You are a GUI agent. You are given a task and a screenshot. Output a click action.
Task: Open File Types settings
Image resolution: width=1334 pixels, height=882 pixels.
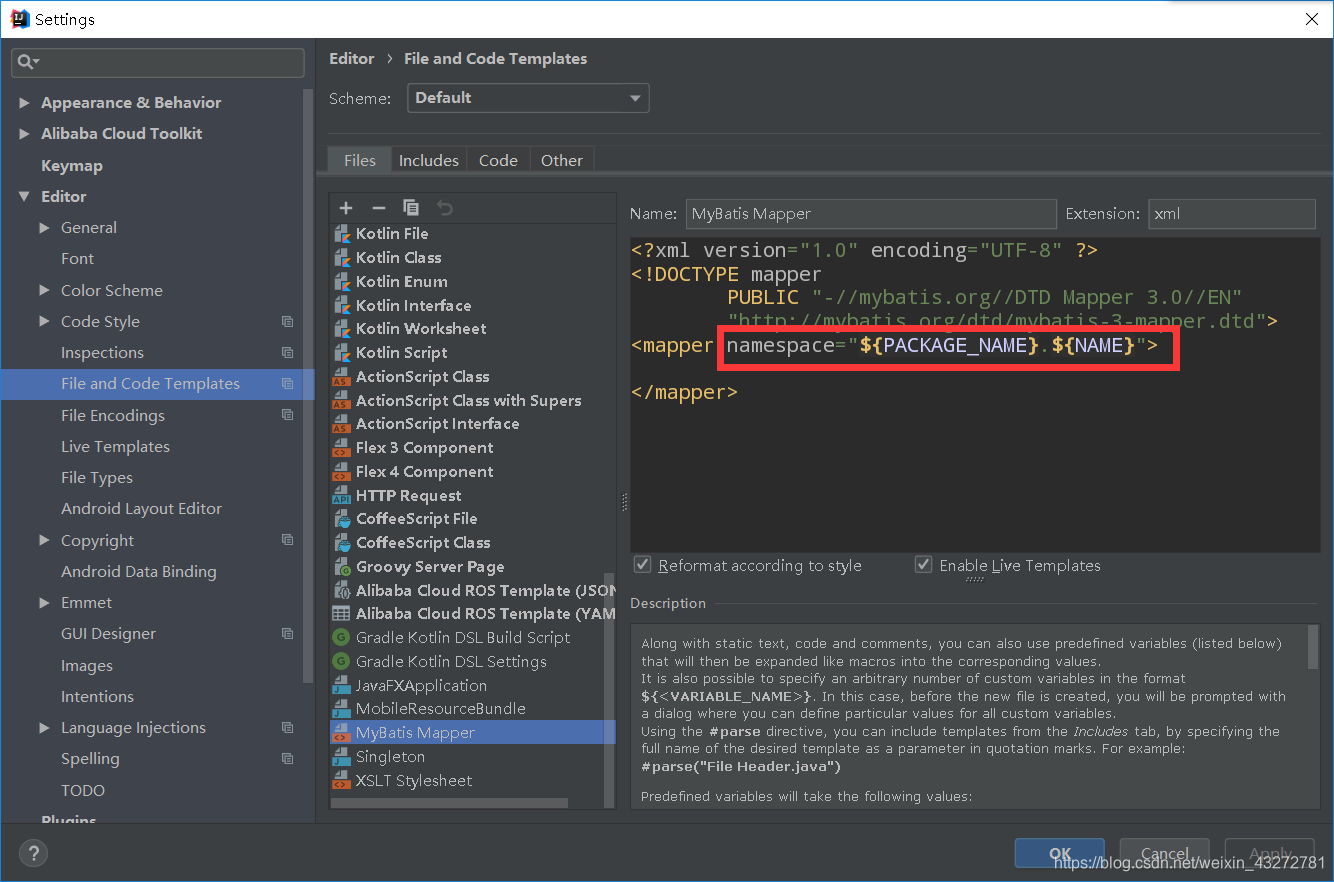[97, 478]
